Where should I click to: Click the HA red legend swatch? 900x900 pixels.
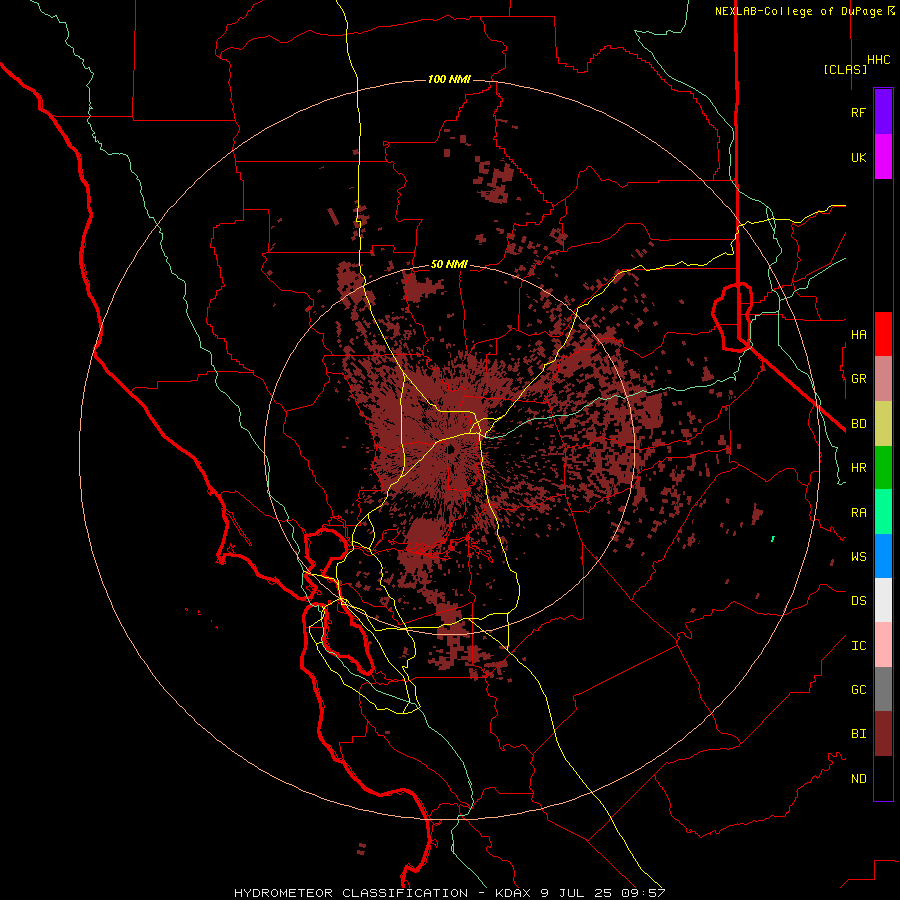click(883, 334)
